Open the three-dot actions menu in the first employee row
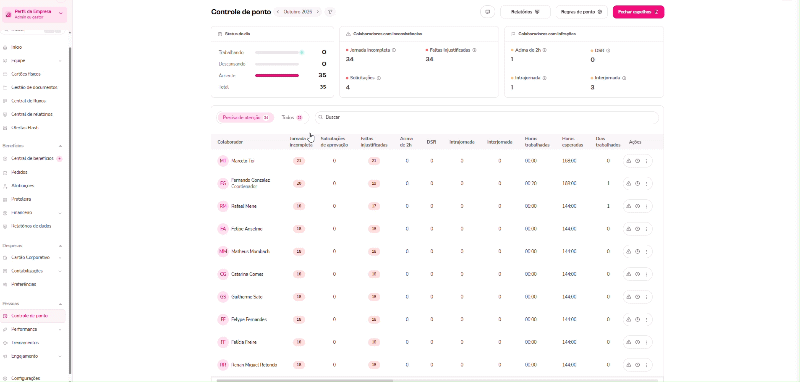The width and height of the screenshot is (800, 382). point(646,161)
